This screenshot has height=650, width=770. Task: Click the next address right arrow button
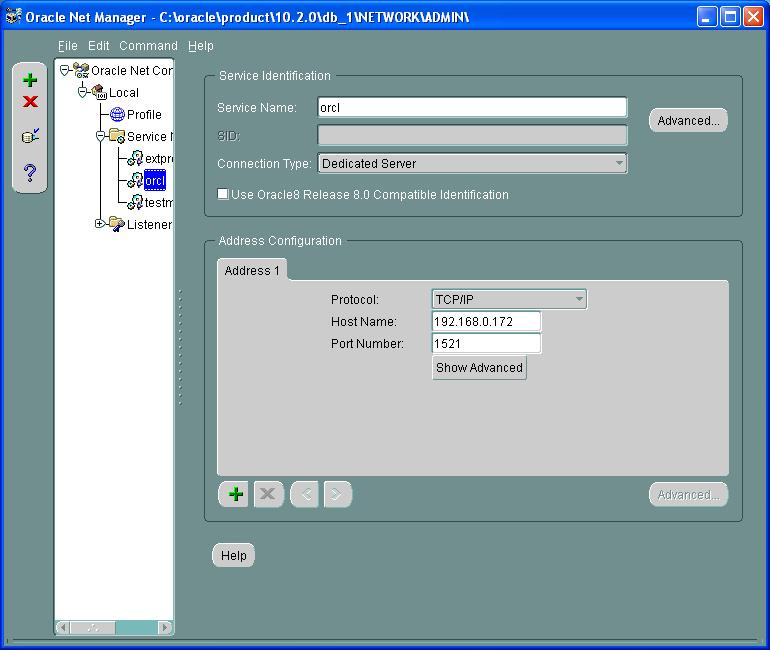[x=337, y=494]
